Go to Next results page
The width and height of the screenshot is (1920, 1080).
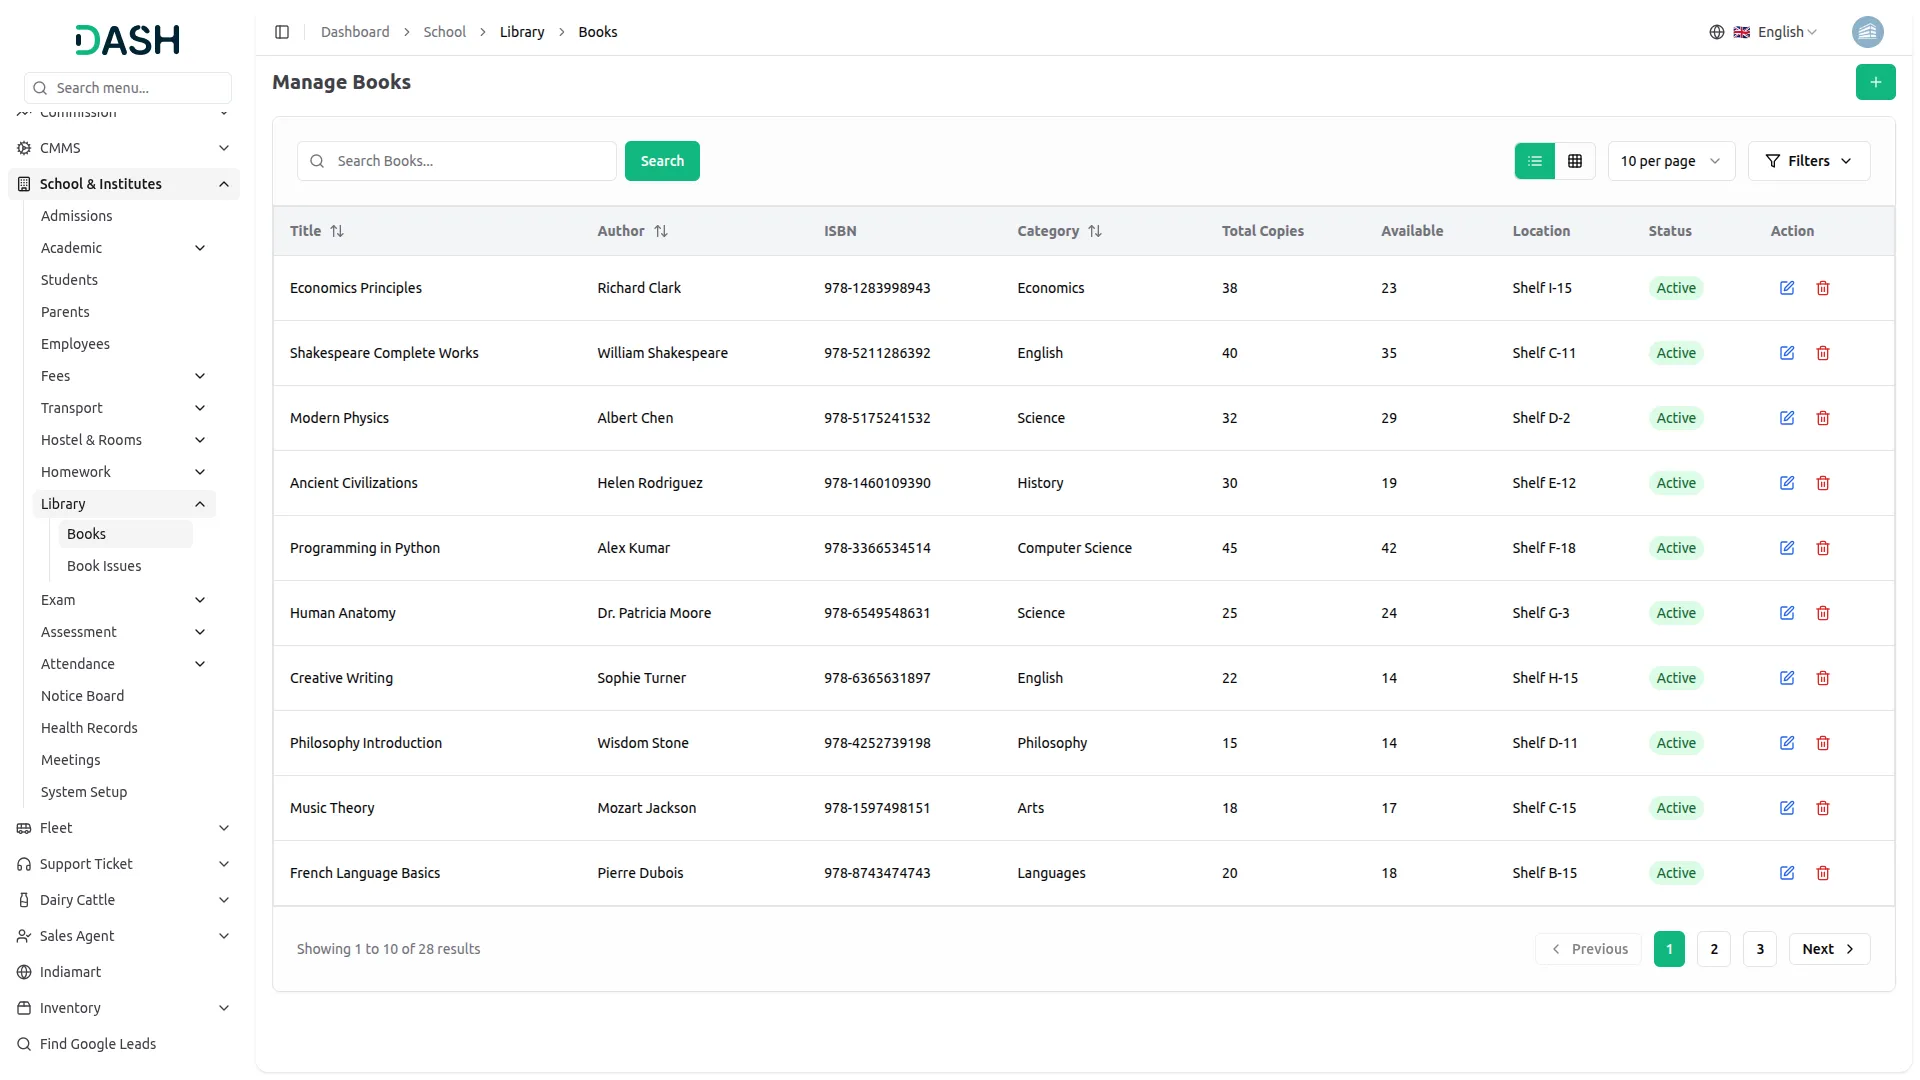(1829, 949)
